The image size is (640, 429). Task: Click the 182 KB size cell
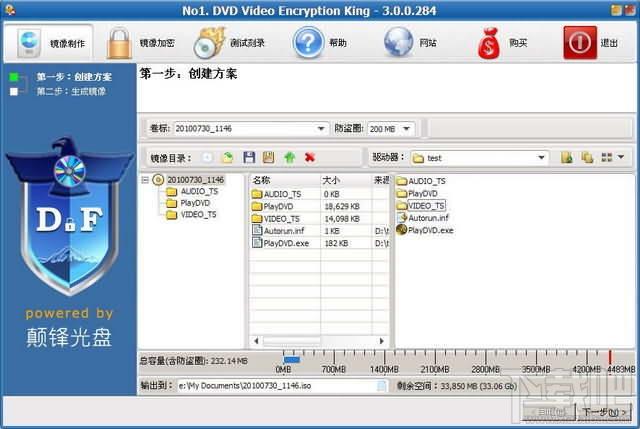(336, 243)
